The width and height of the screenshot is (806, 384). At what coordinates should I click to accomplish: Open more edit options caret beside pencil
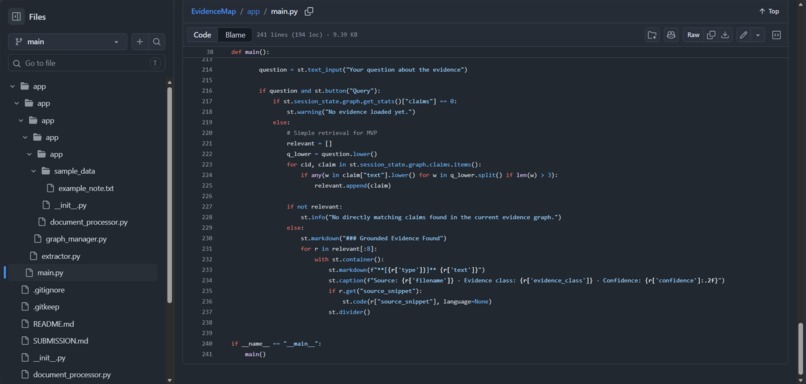(758, 35)
